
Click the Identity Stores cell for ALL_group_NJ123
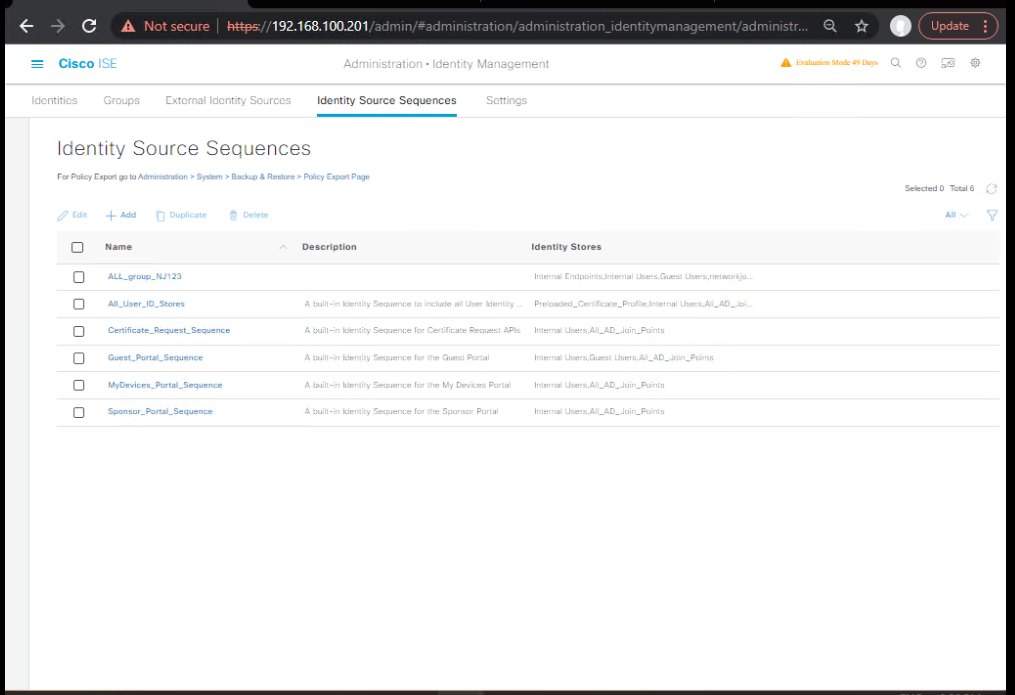coord(643,276)
